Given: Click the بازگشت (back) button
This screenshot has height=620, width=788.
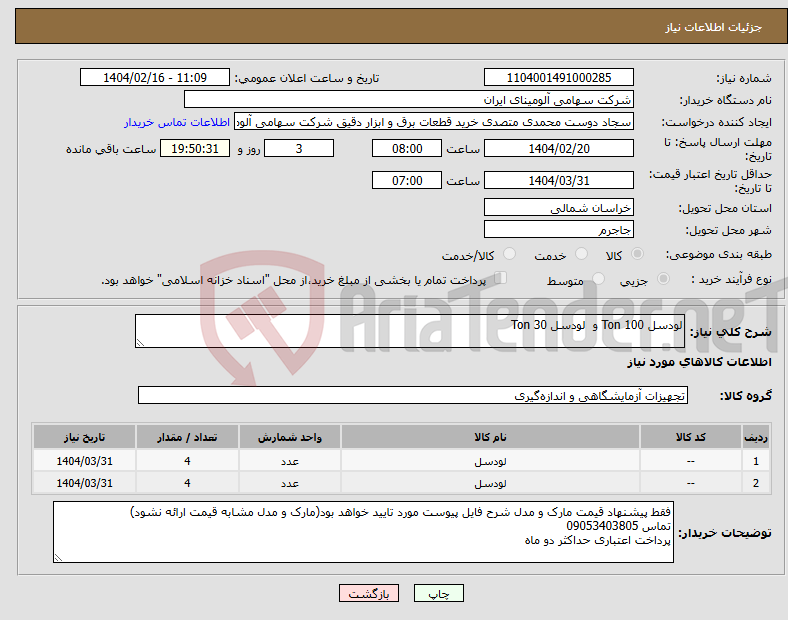Looking at the screenshot, I should pyautogui.click(x=369, y=593).
